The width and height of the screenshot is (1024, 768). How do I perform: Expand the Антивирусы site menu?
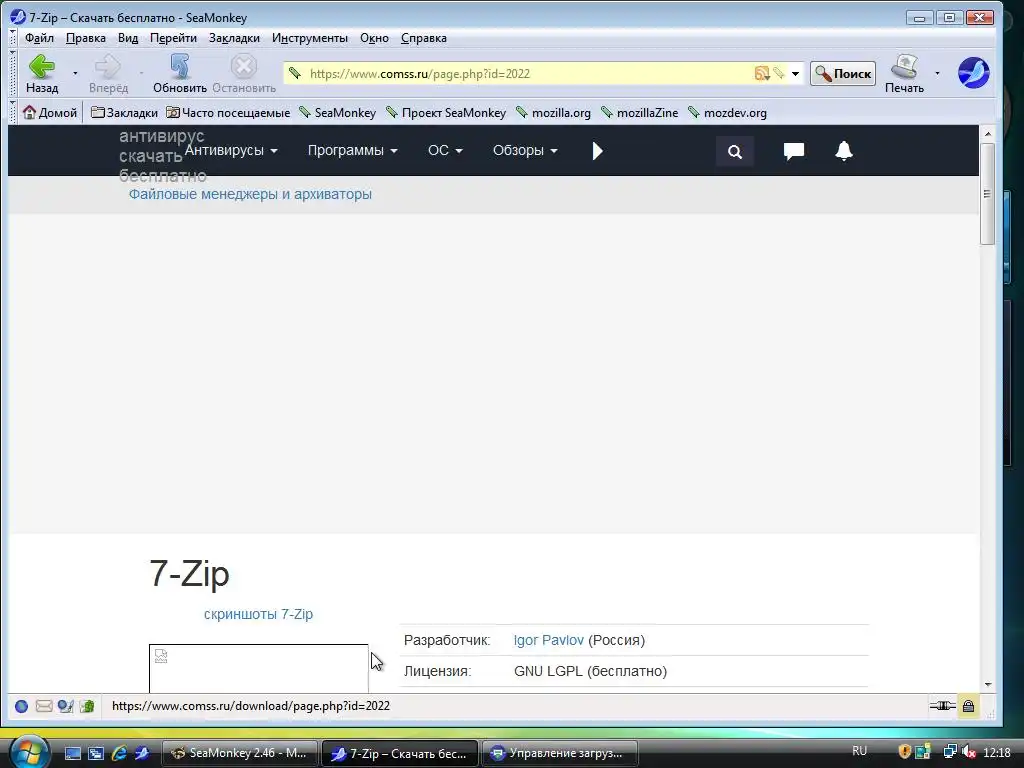231,150
